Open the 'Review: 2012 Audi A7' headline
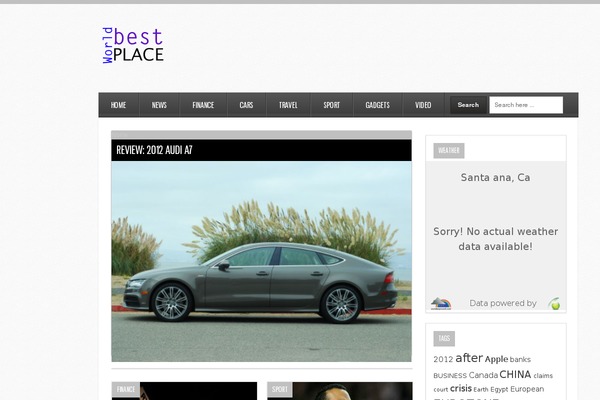600x400 pixels. [x=154, y=150]
